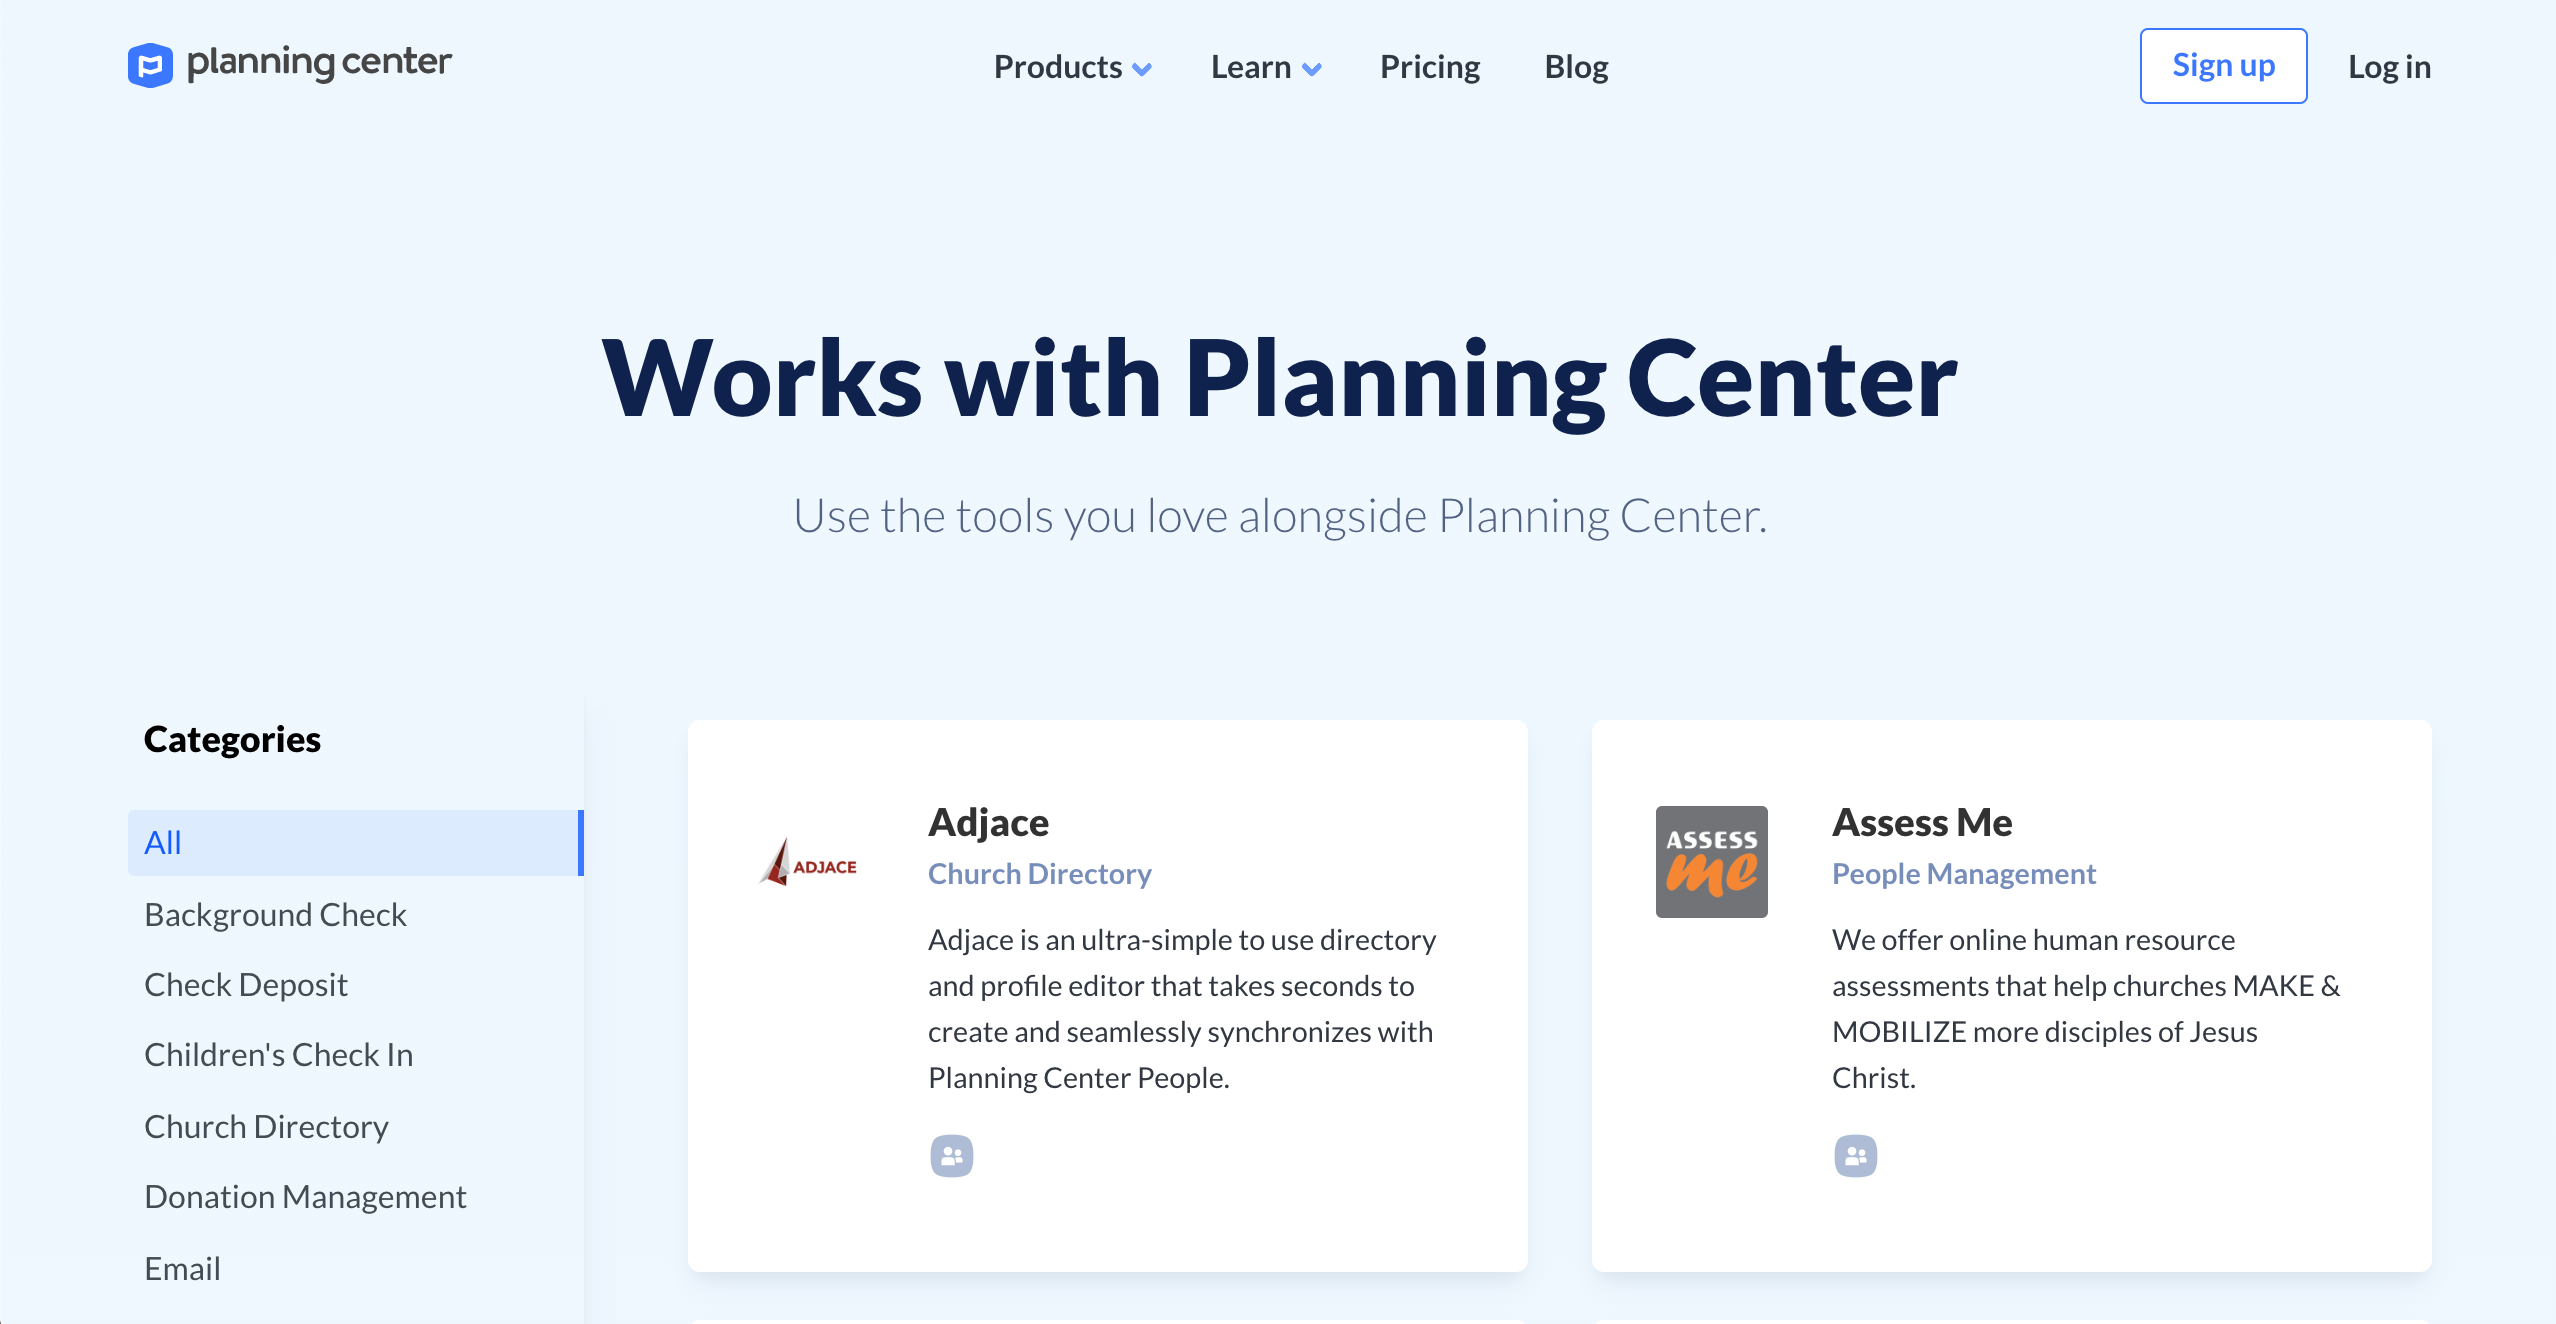The height and width of the screenshot is (1324, 2556).
Task: Click the Adjace logo image
Action: (808, 863)
